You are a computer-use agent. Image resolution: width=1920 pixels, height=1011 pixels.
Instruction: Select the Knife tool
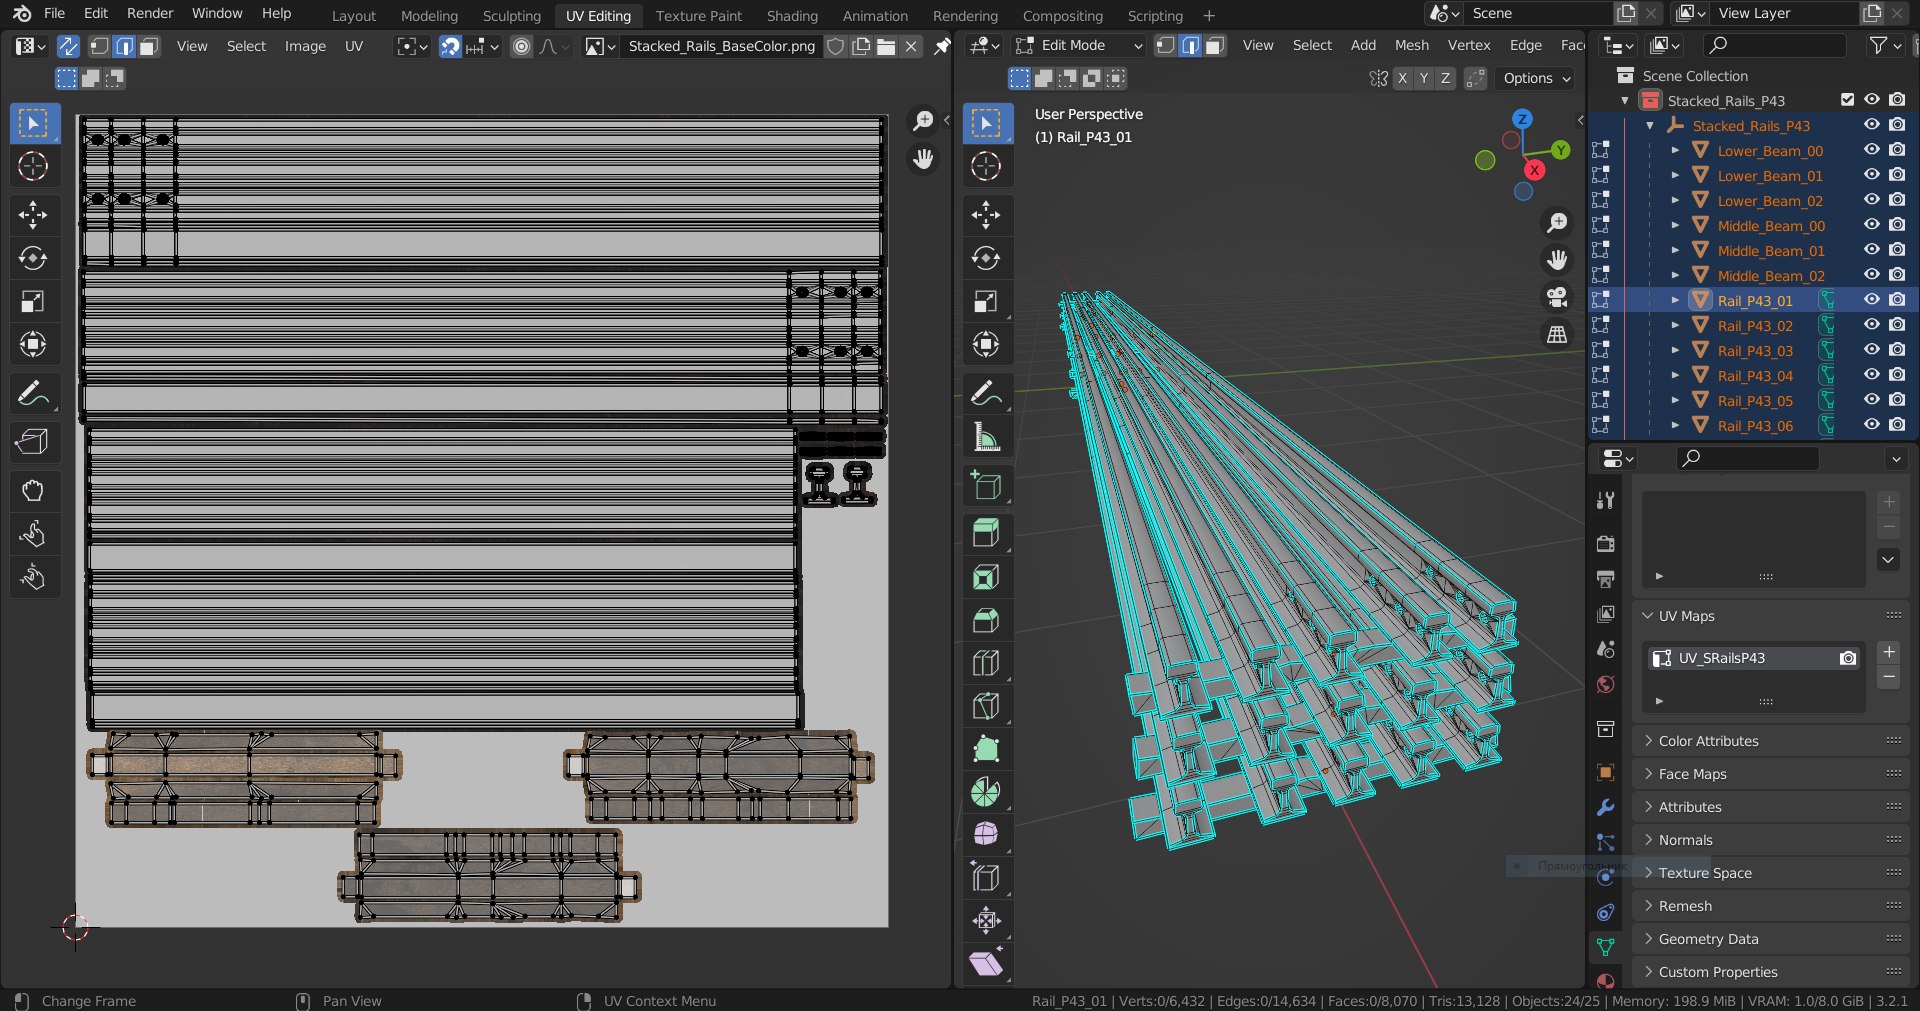pyautogui.click(x=987, y=706)
